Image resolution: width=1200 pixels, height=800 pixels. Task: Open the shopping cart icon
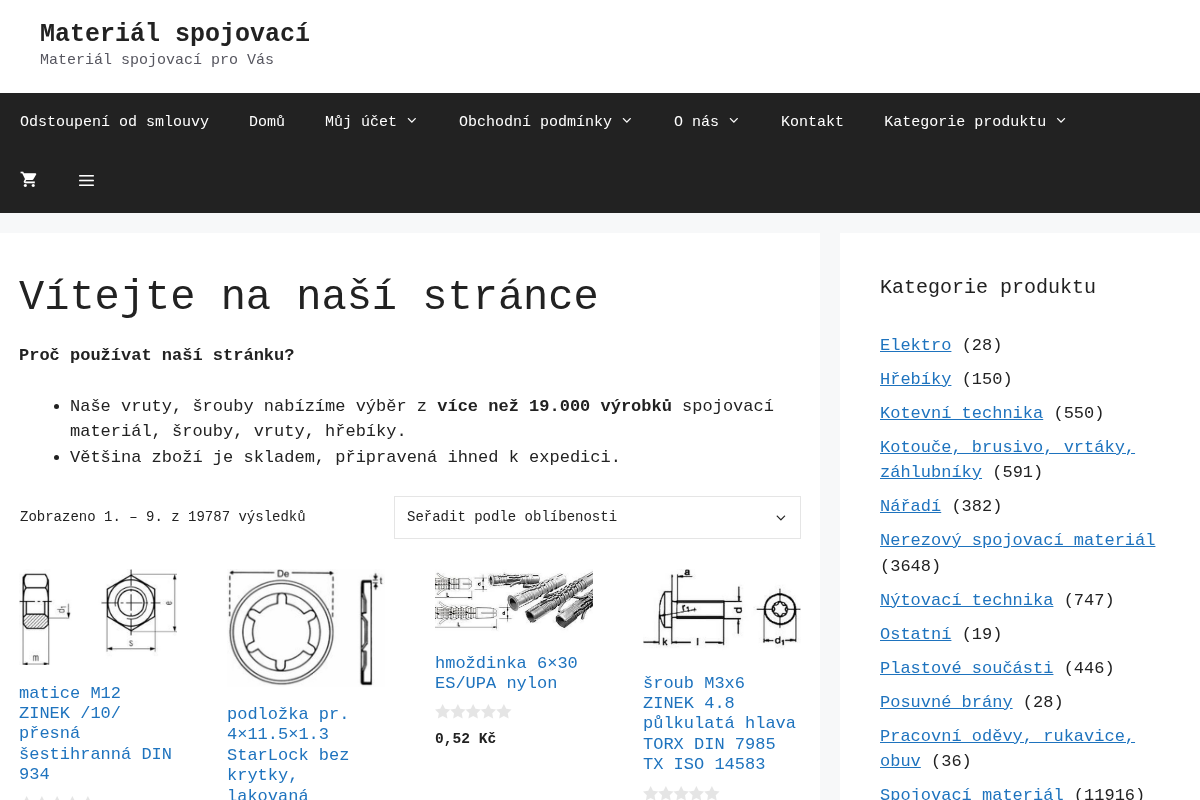pyautogui.click(x=29, y=180)
